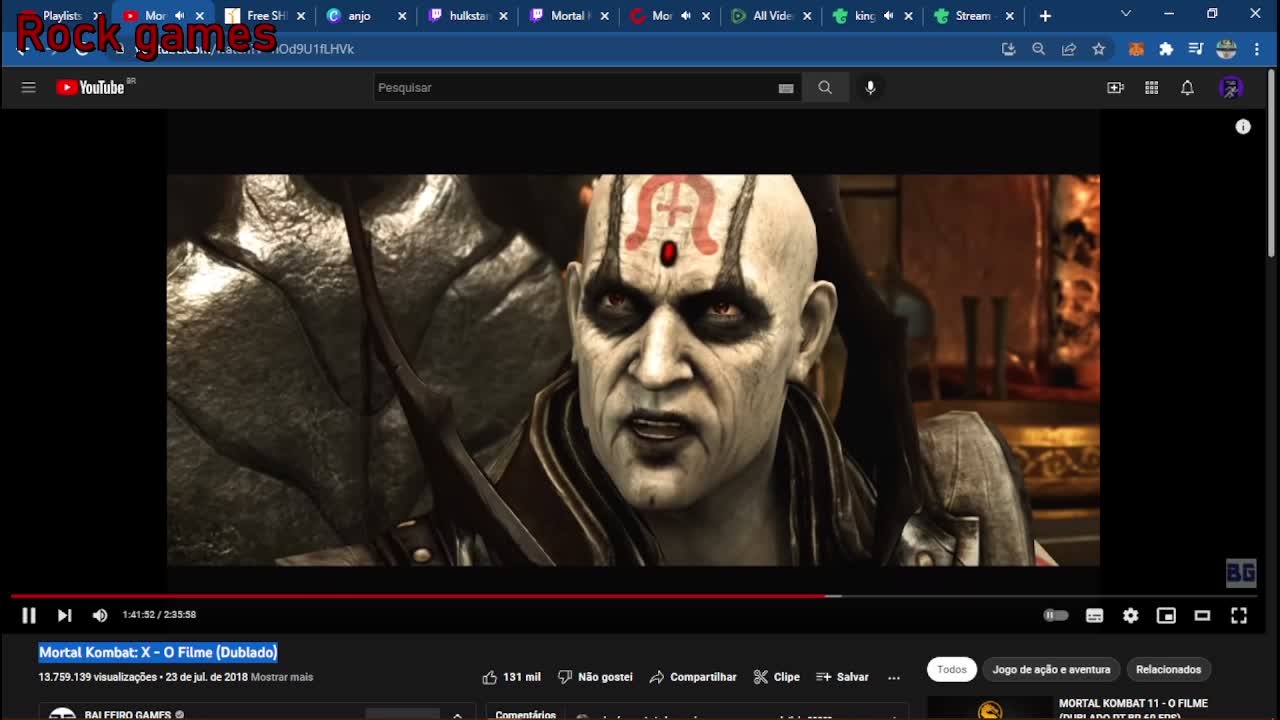This screenshot has width=1280, height=720.
Task: Install page as app icon in address bar
Action: [1008, 49]
